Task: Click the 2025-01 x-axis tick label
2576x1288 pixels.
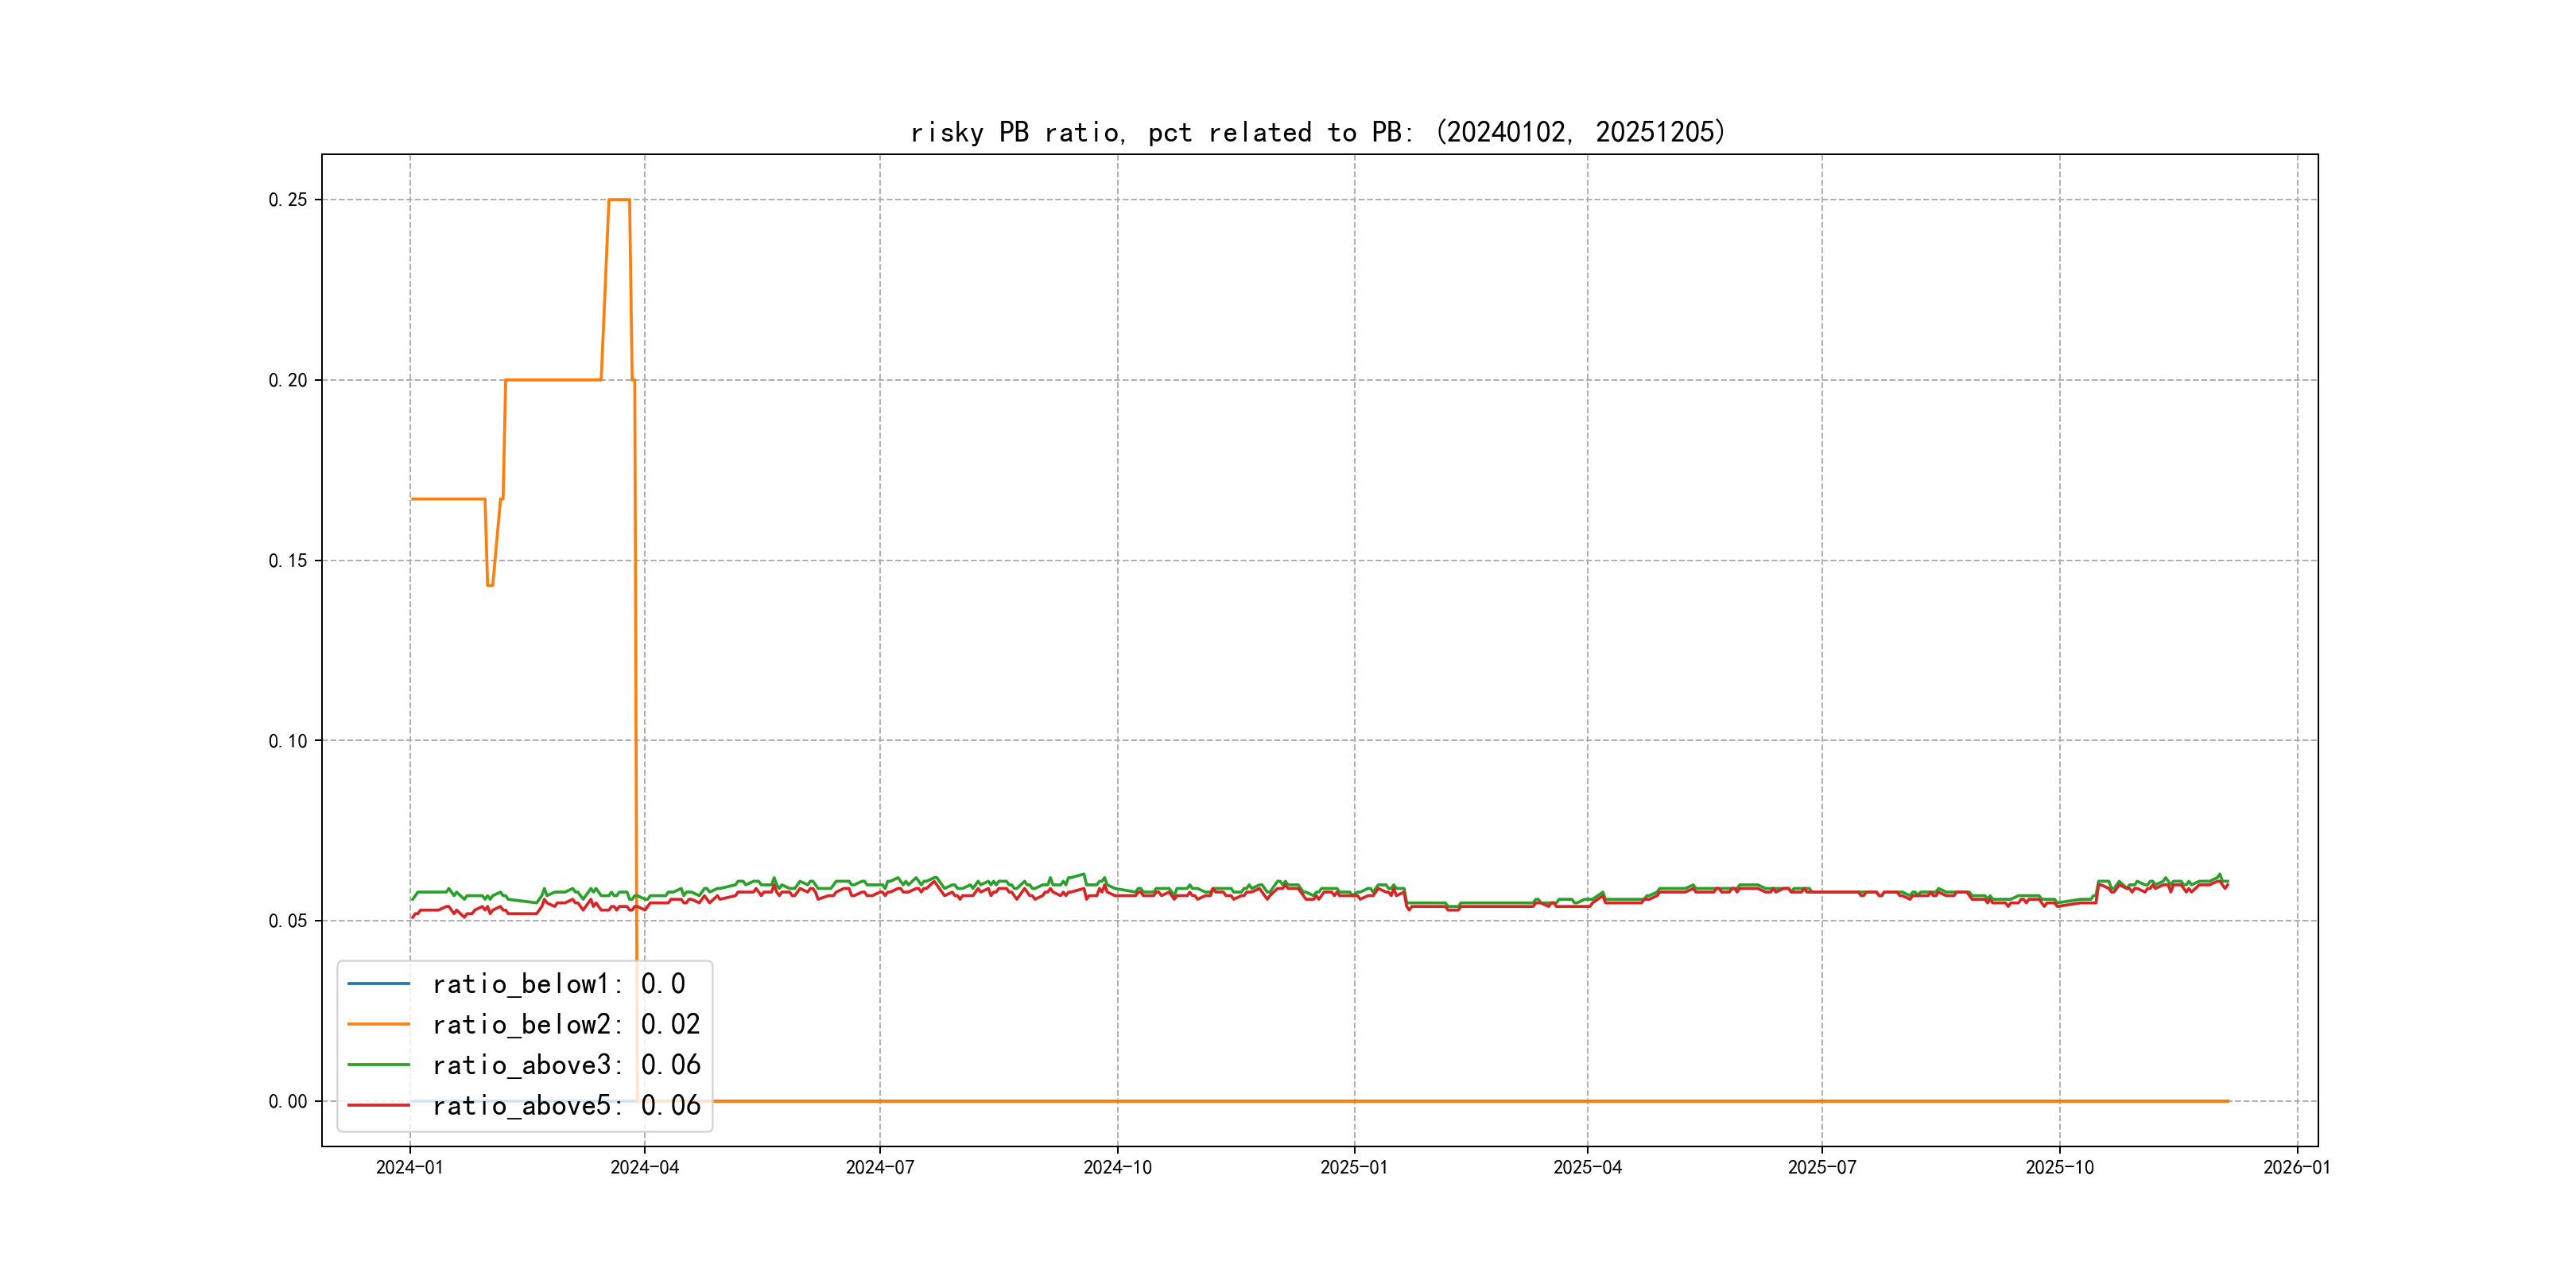Action: pos(1354,1167)
